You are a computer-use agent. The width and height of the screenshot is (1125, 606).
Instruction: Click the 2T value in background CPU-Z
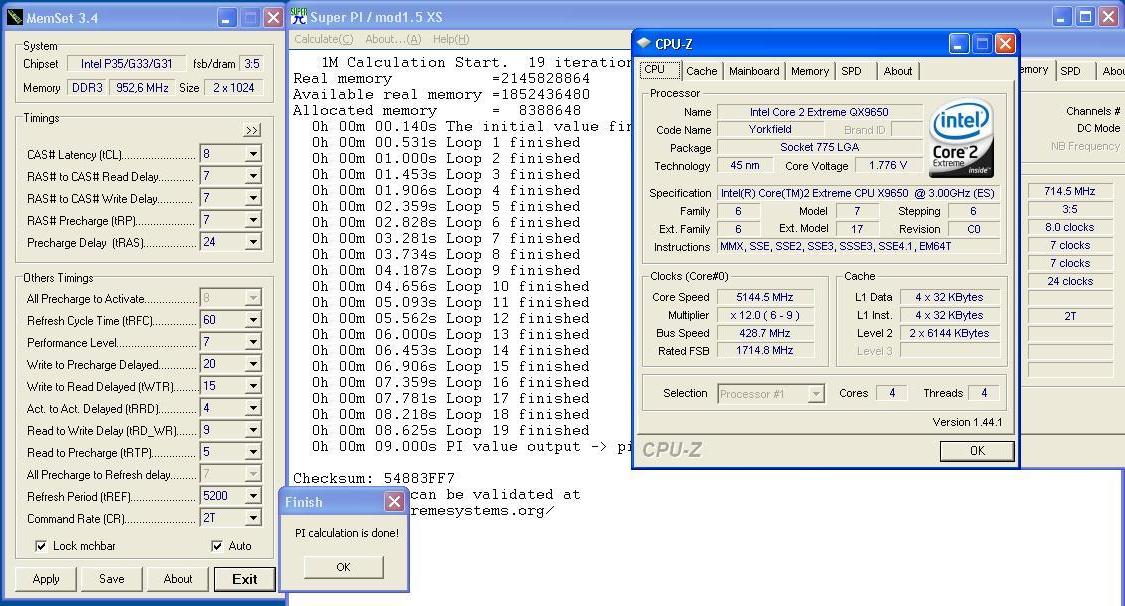pos(1069,316)
